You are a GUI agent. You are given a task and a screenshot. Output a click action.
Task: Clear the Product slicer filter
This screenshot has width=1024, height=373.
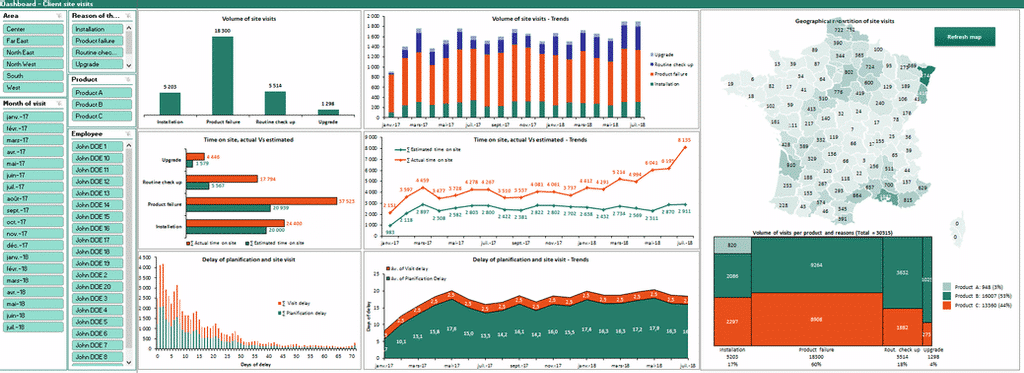129,80
